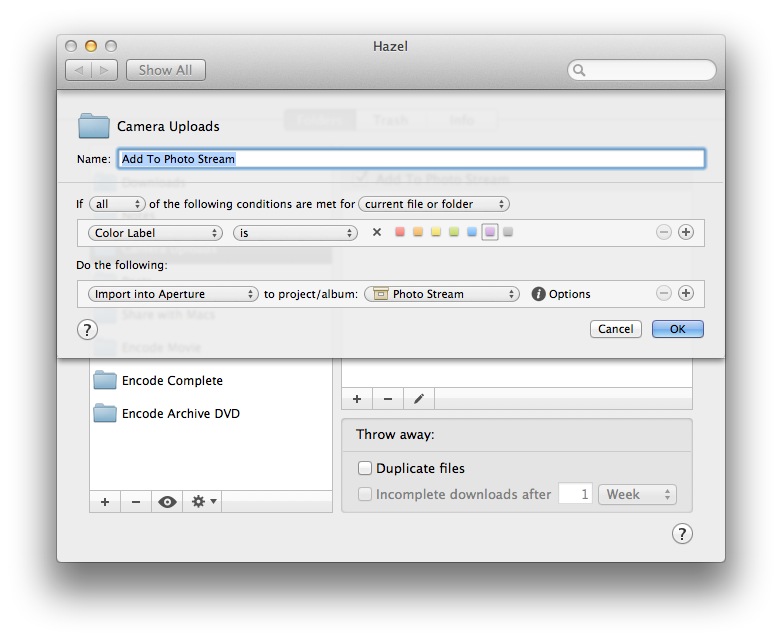Click the incomplete downloads number field
The image size is (782, 641).
coord(576,494)
